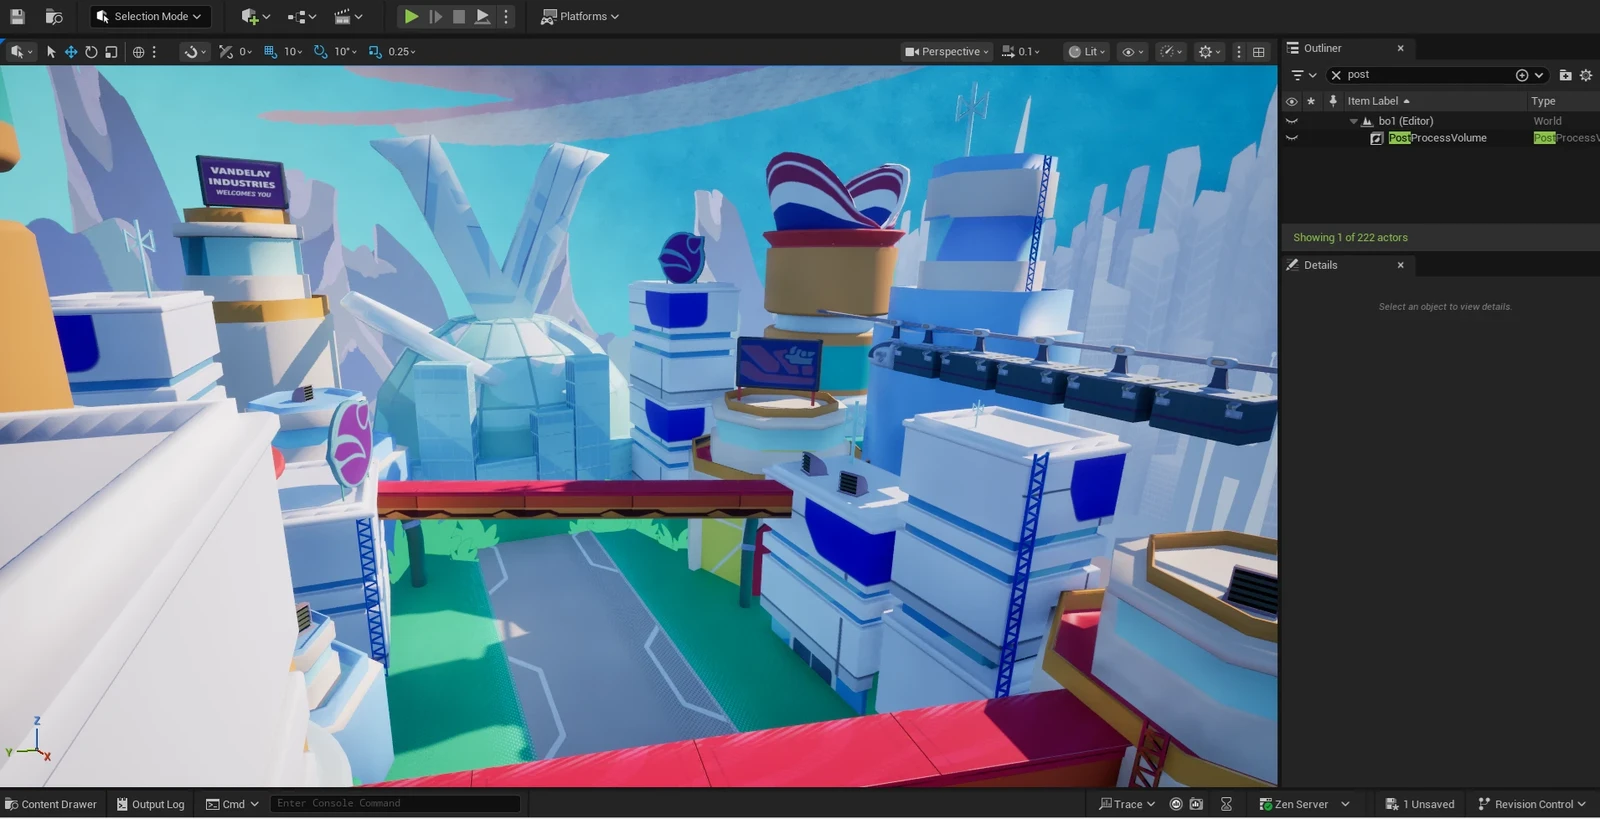Click the star column header in Outliner

click(1311, 101)
